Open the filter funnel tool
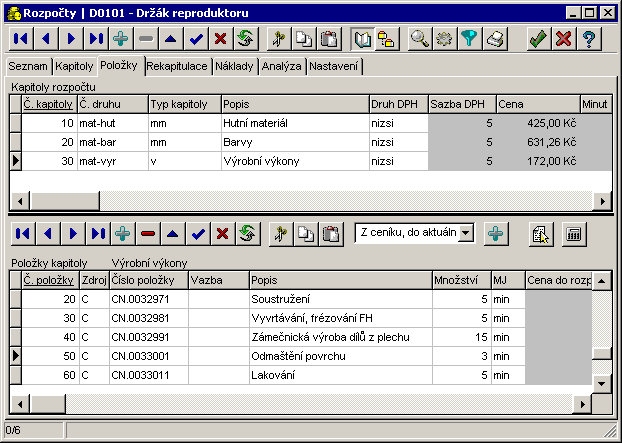Image resolution: width=622 pixels, height=443 pixels. [x=469, y=39]
